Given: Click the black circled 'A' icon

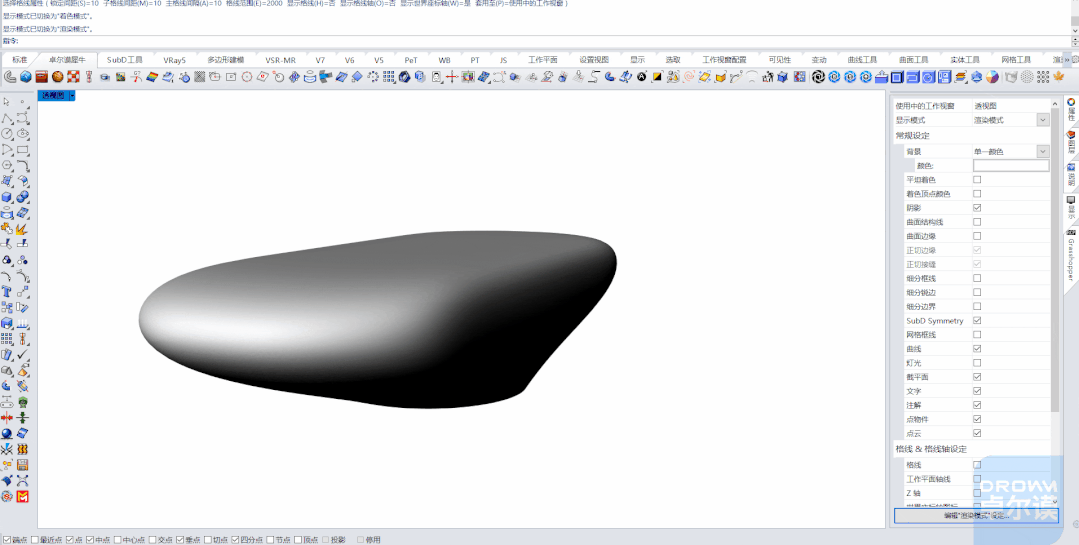Looking at the screenshot, I should 642,77.
